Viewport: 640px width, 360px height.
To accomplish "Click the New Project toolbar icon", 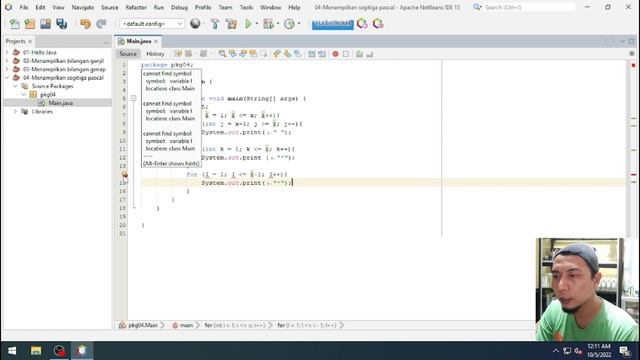I will click(30, 24).
